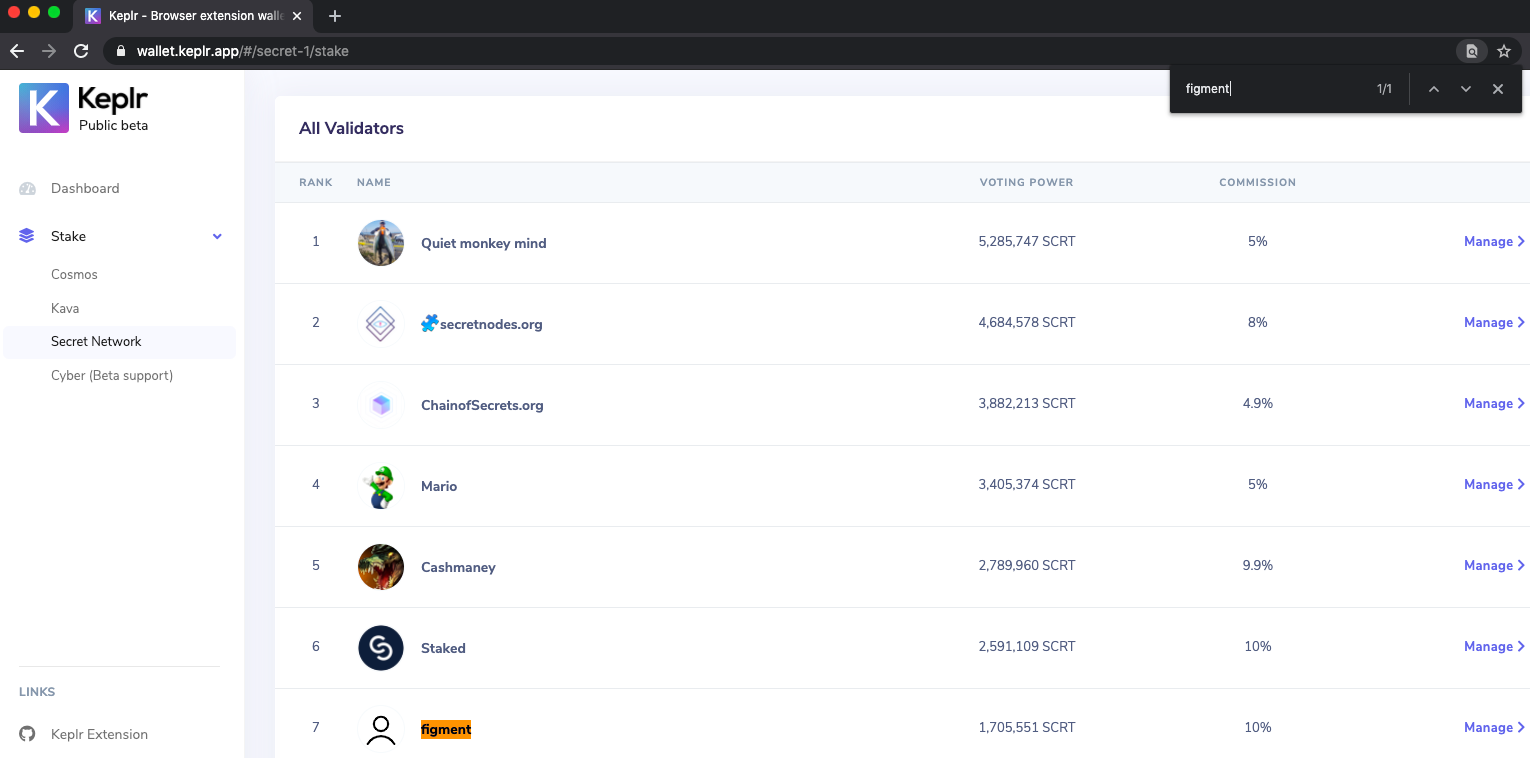The image size is (1530, 758).
Task: Select Kava staking chain
Action: click(x=65, y=308)
